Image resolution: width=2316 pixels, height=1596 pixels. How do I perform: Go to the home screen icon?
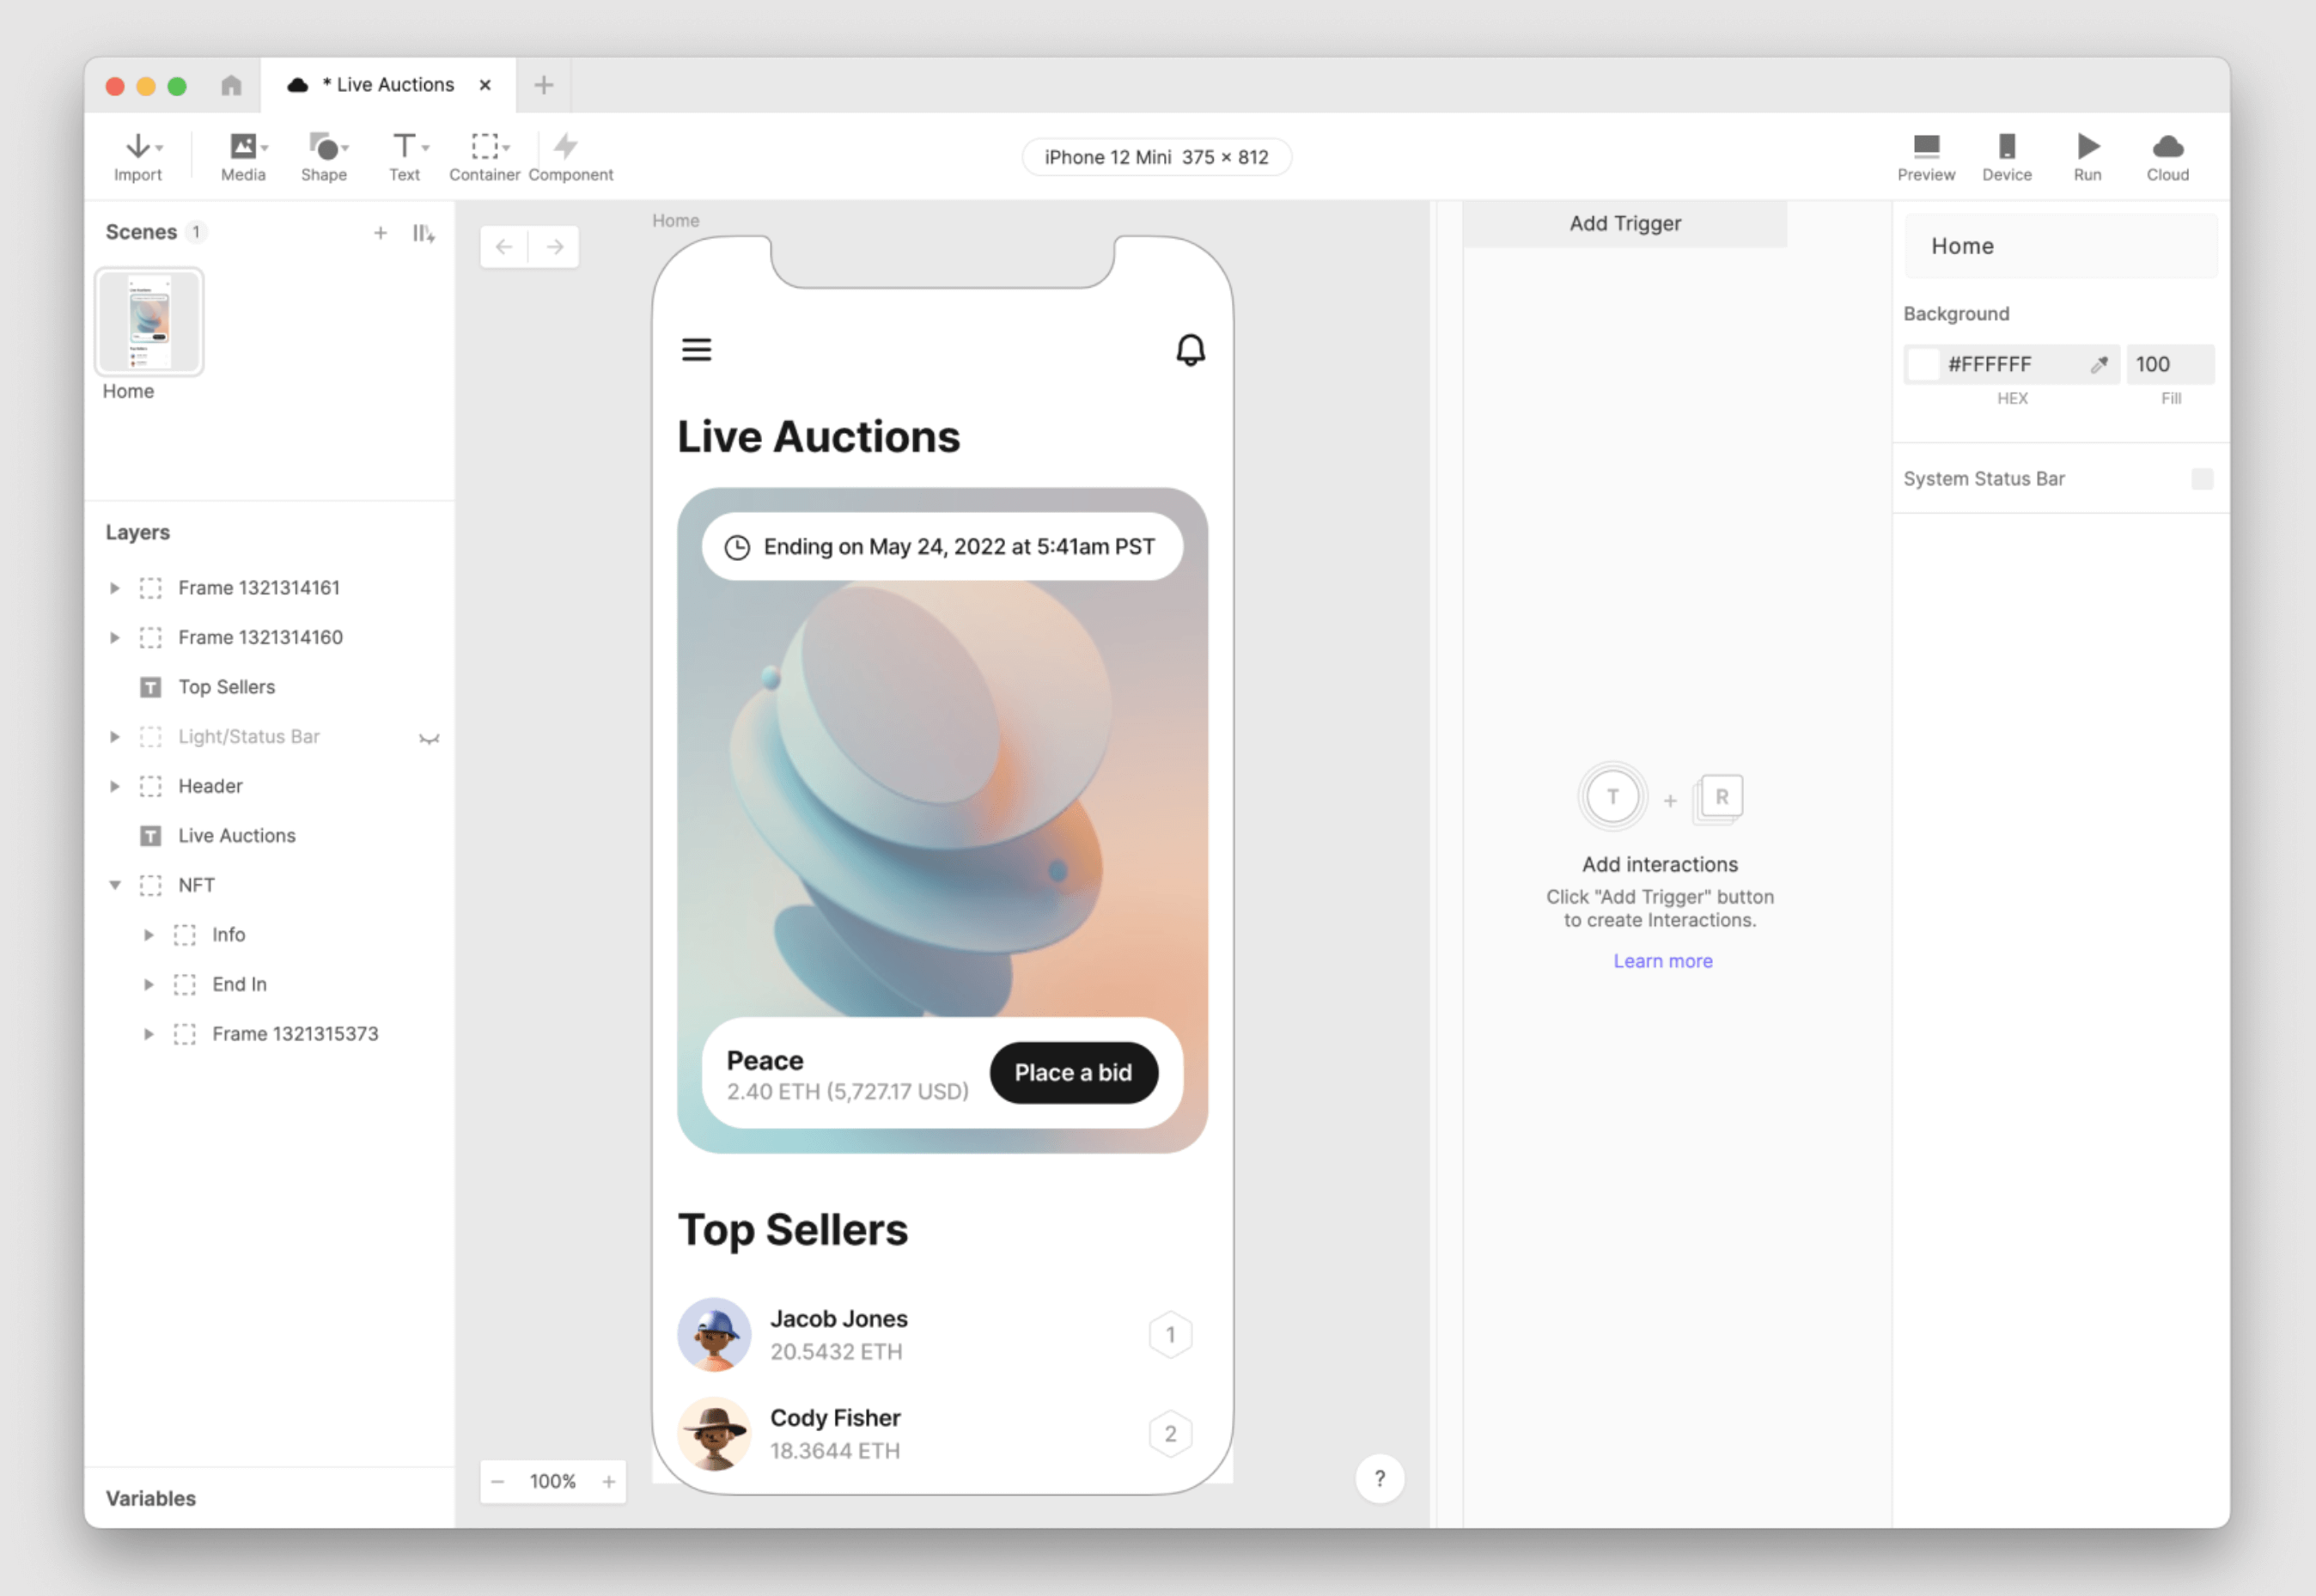231,85
